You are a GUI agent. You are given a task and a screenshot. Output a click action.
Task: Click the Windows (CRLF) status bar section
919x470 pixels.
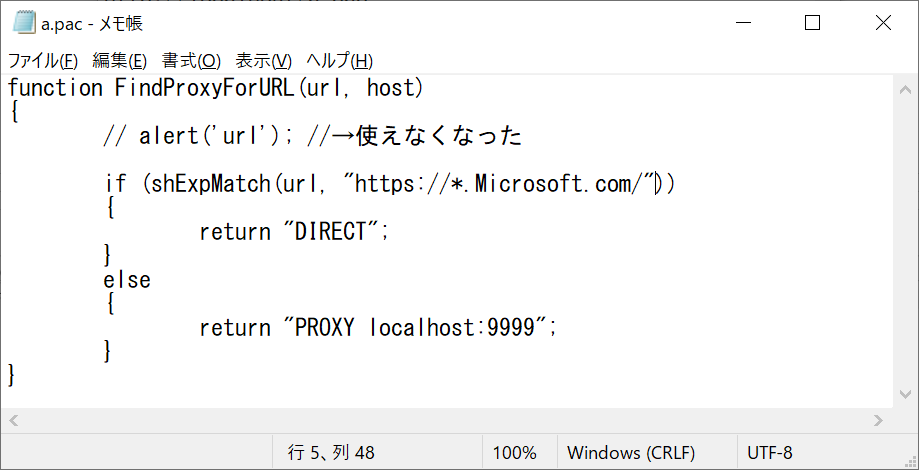click(x=631, y=452)
